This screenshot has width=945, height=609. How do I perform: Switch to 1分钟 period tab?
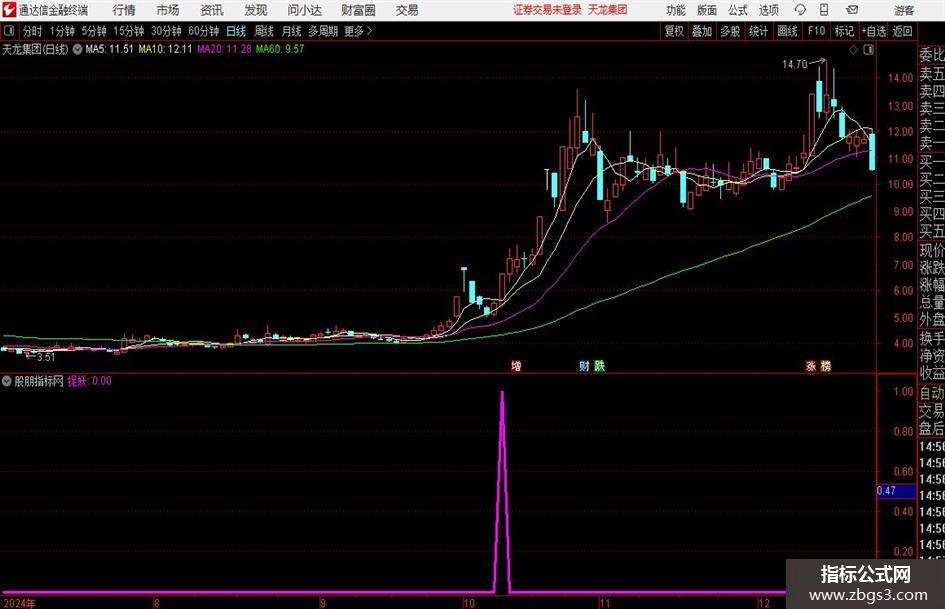click(x=61, y=31)
